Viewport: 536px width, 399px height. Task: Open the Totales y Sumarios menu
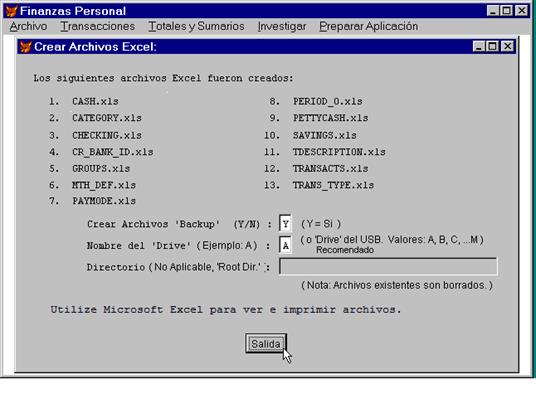point(196,26)
